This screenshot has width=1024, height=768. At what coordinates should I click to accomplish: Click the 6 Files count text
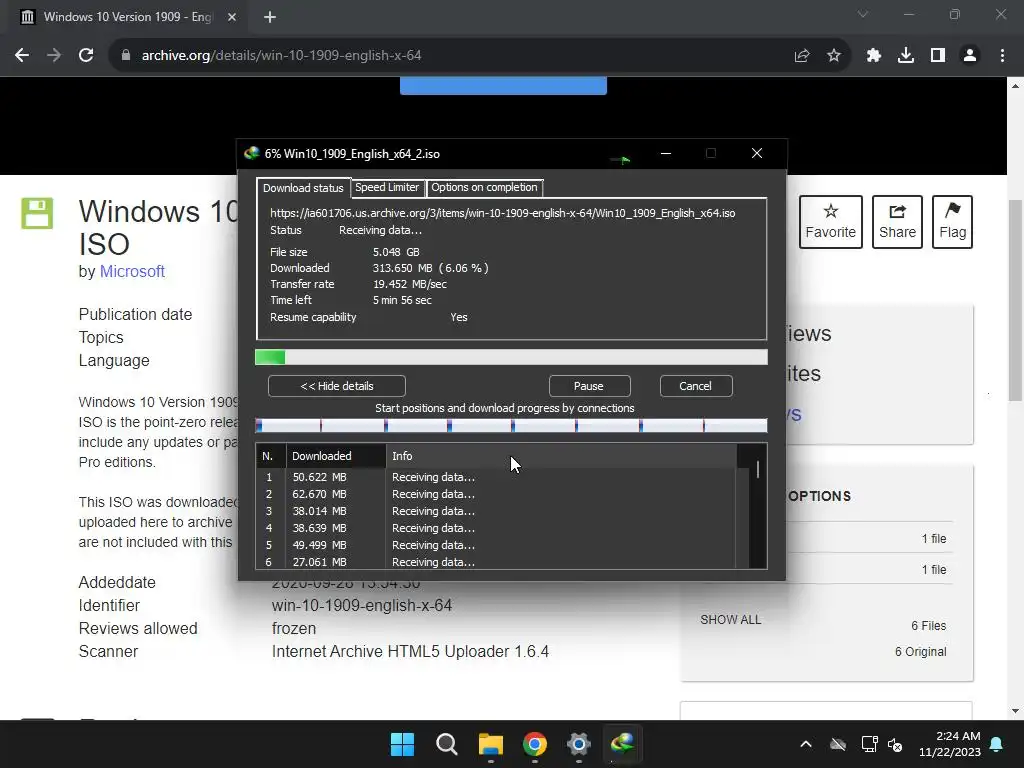(x=929, y=626)
